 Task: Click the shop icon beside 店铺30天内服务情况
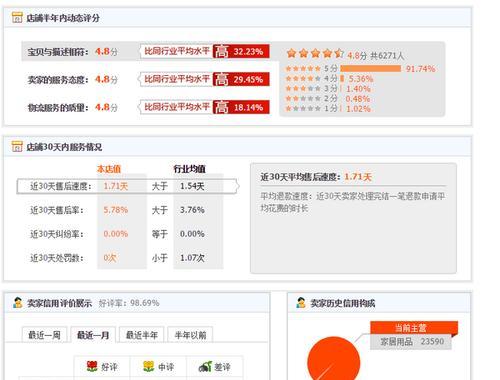(17, 146)
